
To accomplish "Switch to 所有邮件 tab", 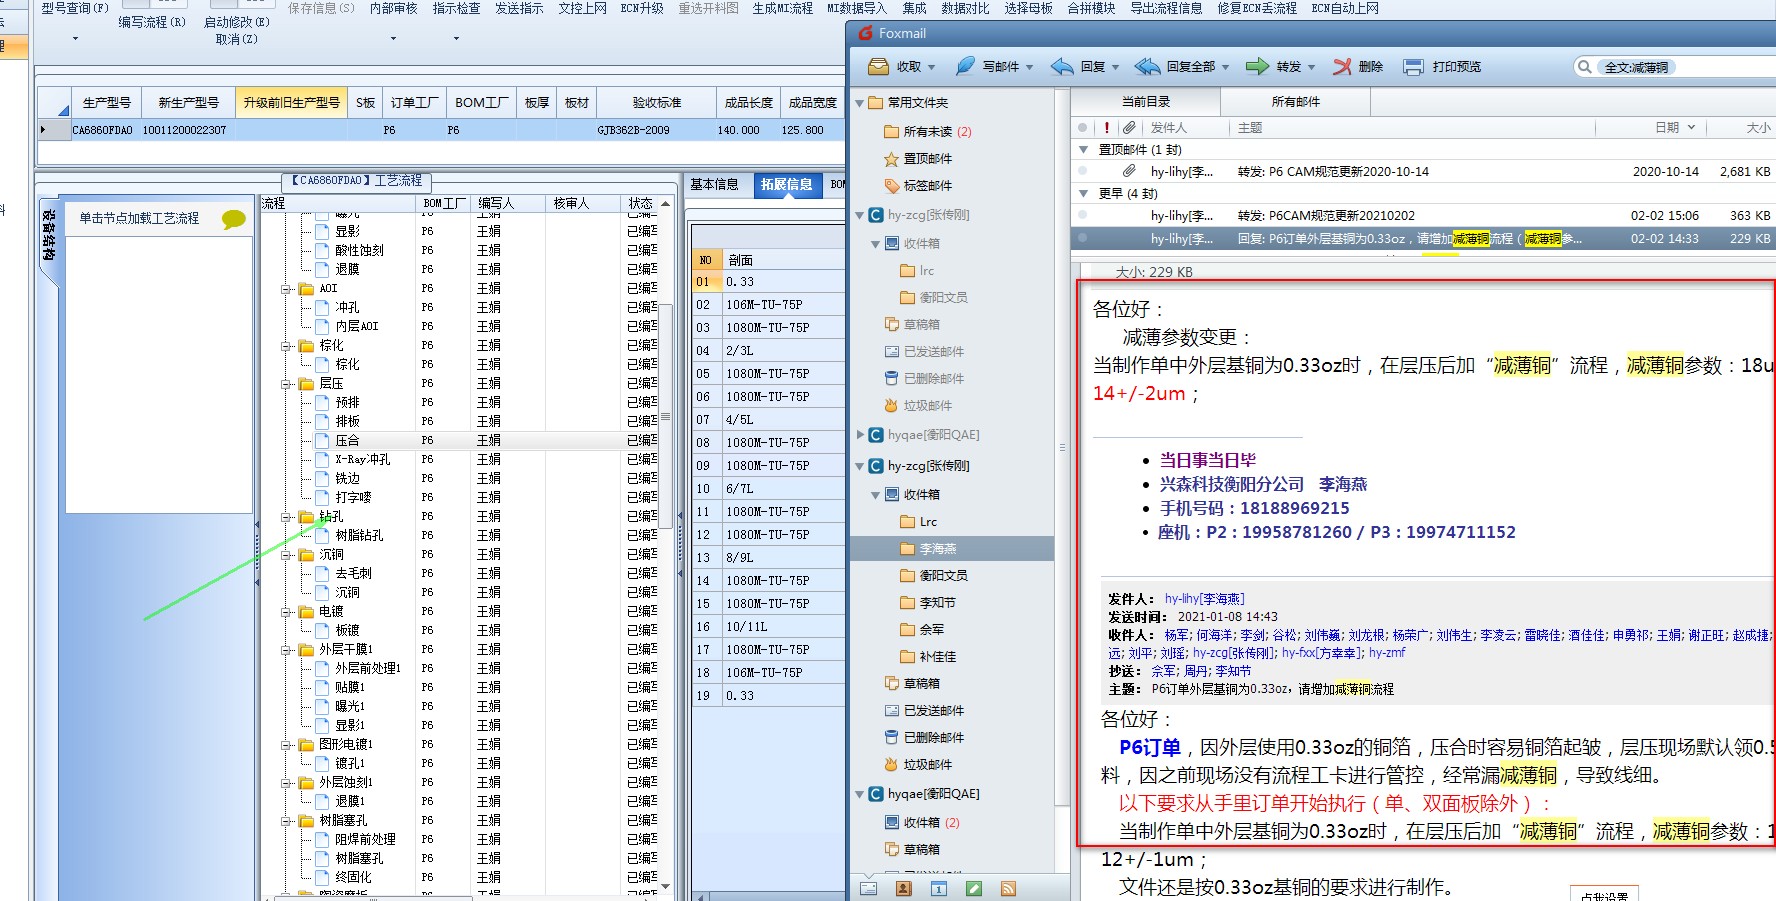I will [1295, 102].
